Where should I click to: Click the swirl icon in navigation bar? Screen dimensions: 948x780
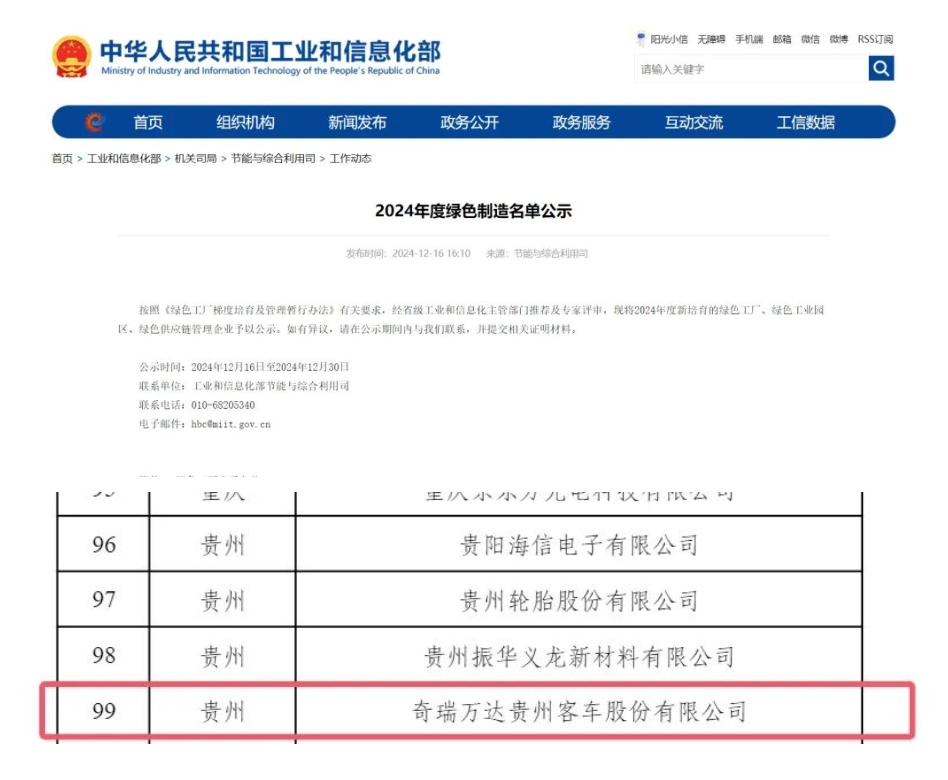(x=94, y=122)
